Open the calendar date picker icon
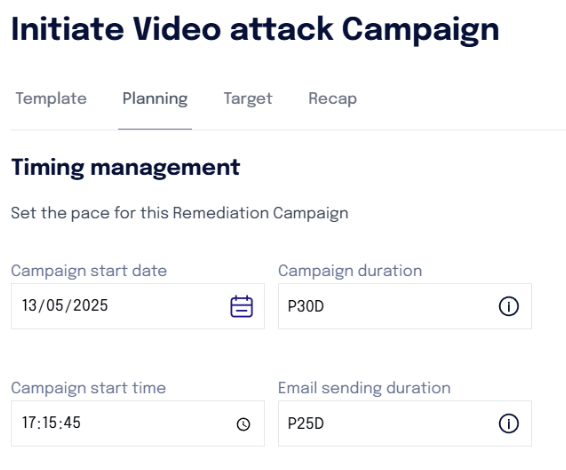Viewport: 566px width, 470px height. [x=241, y=306]
